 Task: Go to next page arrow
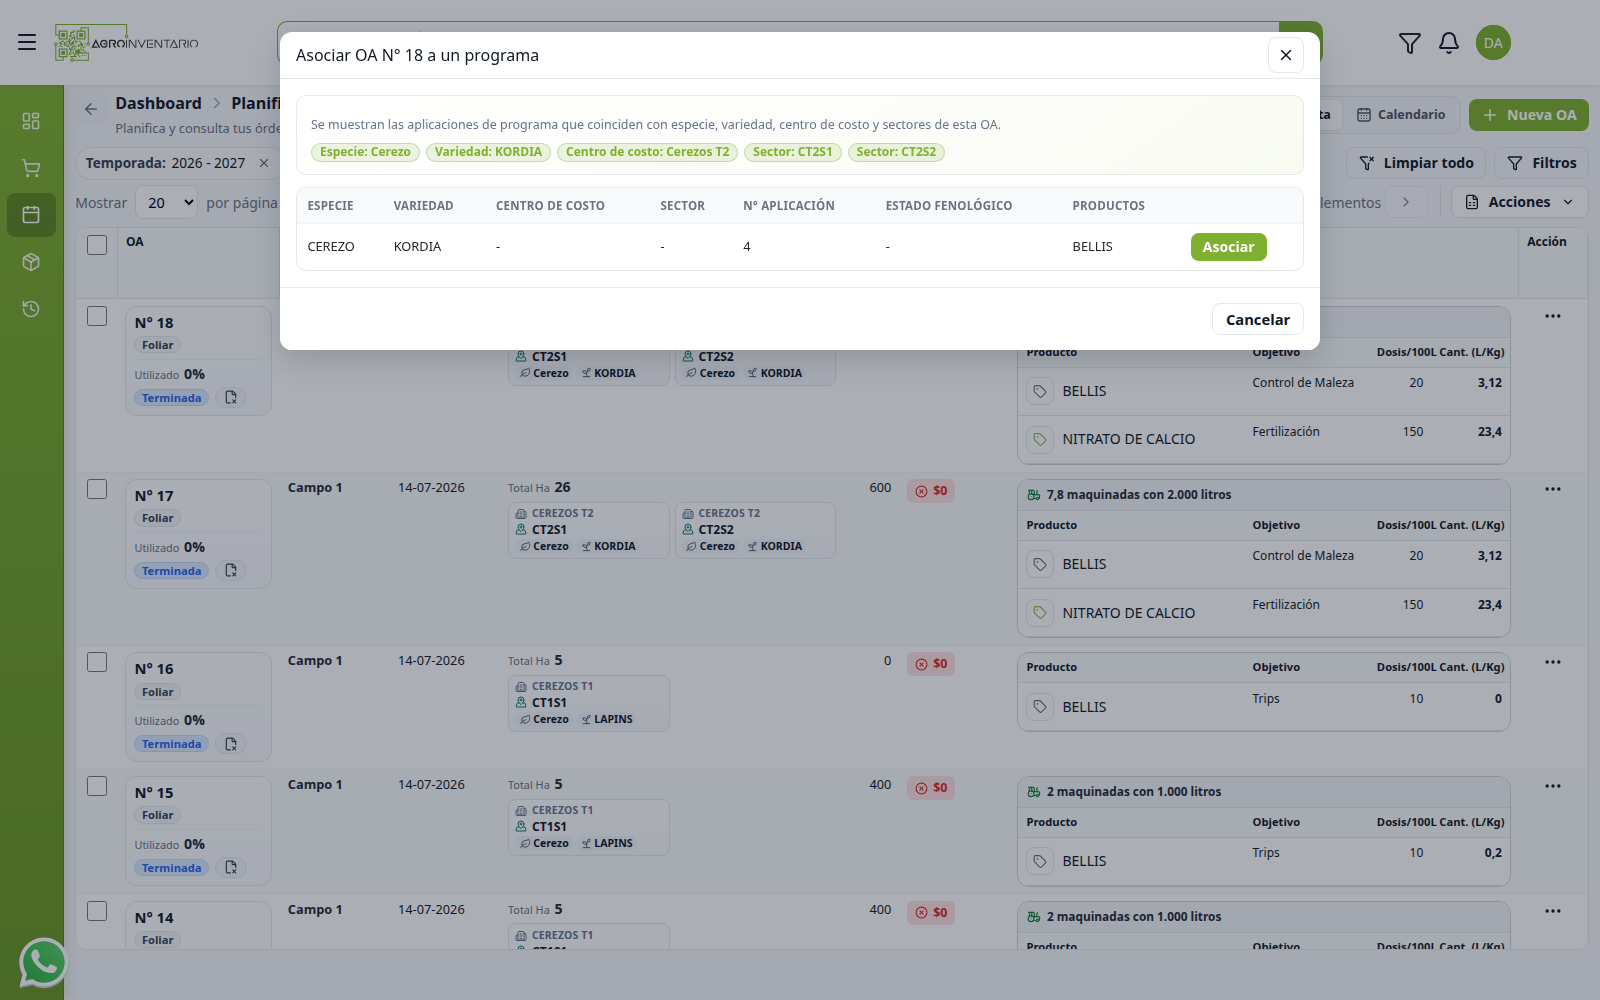[1406, 202]
